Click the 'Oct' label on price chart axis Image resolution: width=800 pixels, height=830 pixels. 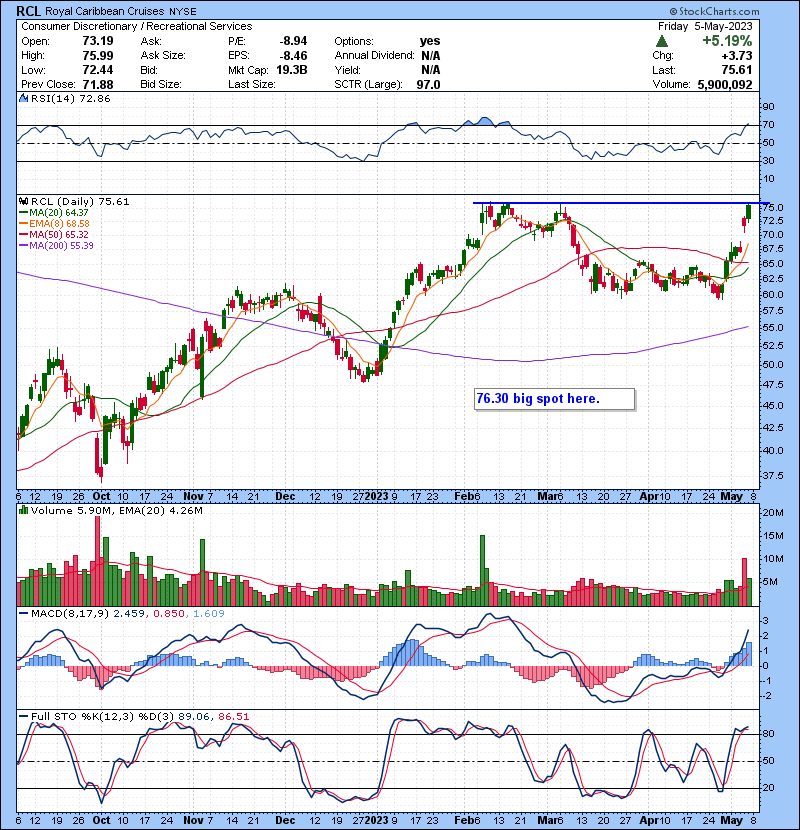[101, 497]
